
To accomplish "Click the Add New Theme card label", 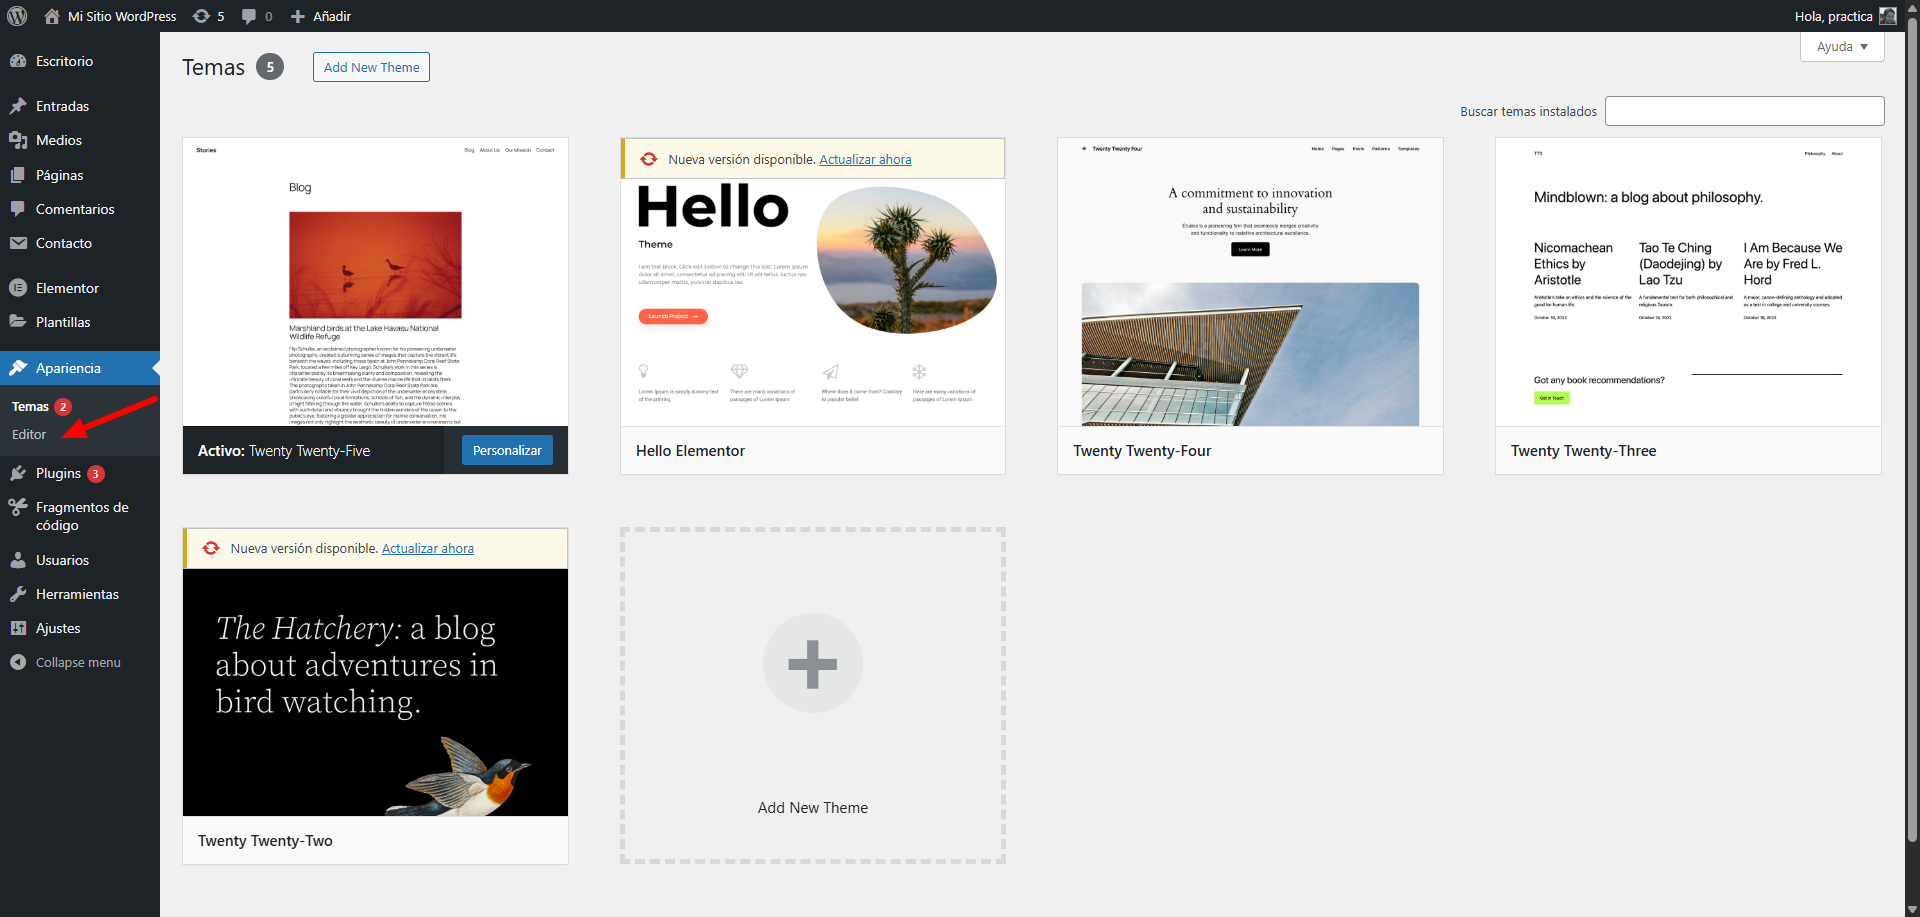I will [x=813, y=808].
